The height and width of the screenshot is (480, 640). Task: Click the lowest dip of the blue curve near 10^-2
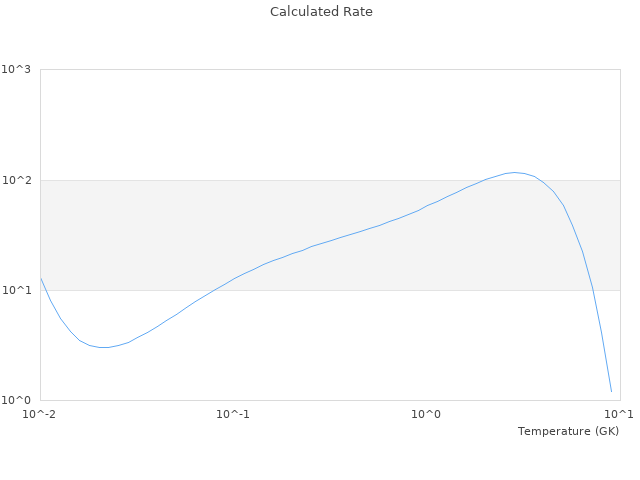pyautogui.click(x=103, y=347)
